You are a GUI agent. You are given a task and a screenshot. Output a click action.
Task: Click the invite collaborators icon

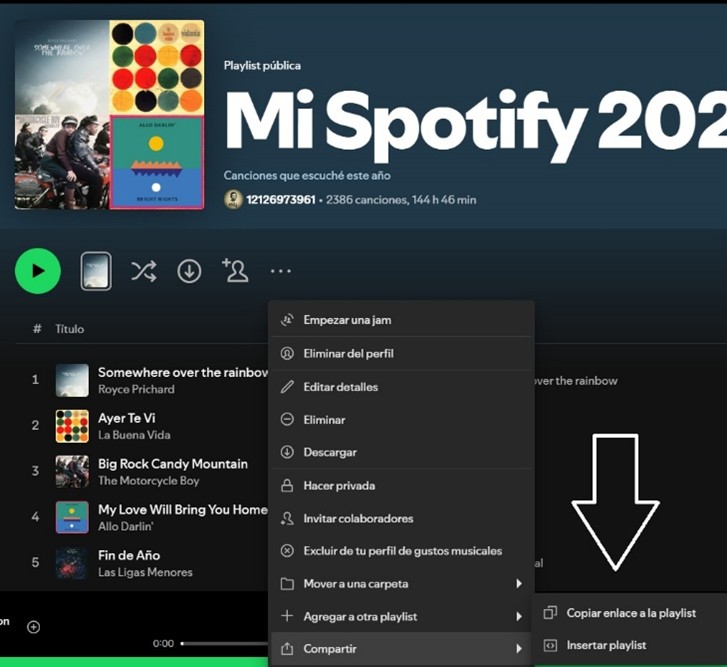pyautogui.click(x=235, y=270)
